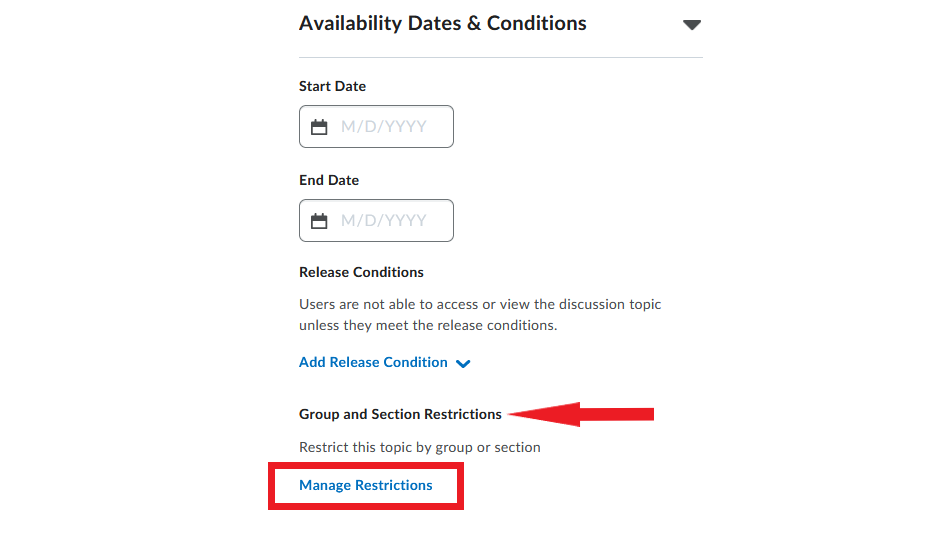Focus the Start Date M/D/YYYY field
The image size is (927, 553).
pos(376,127)
